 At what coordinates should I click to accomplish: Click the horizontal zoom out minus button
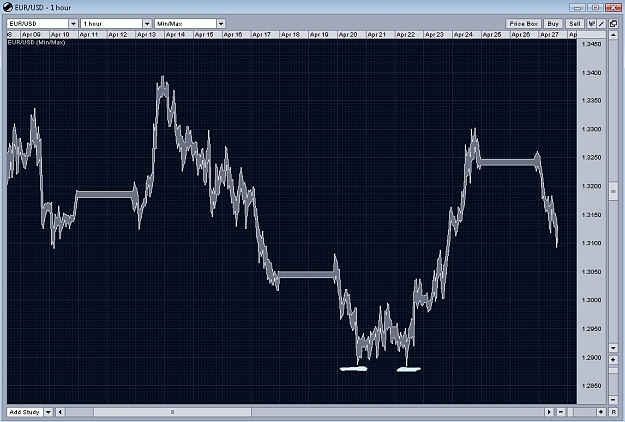pos(560,412)
